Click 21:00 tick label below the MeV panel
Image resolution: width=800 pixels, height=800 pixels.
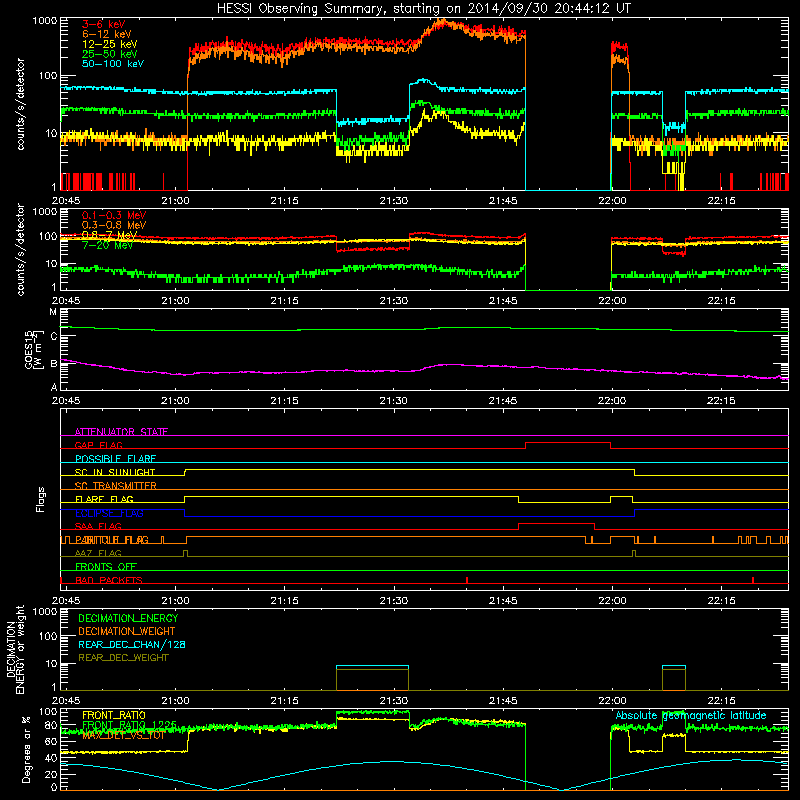pos(176,301)
